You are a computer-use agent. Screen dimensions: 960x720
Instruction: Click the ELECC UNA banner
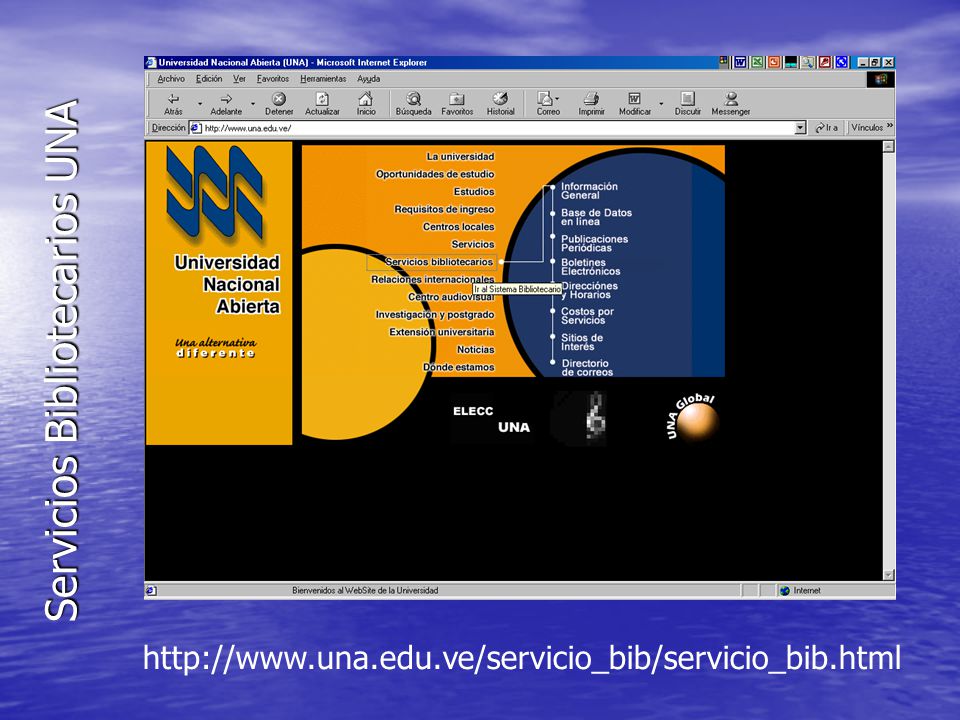[492, 419]
